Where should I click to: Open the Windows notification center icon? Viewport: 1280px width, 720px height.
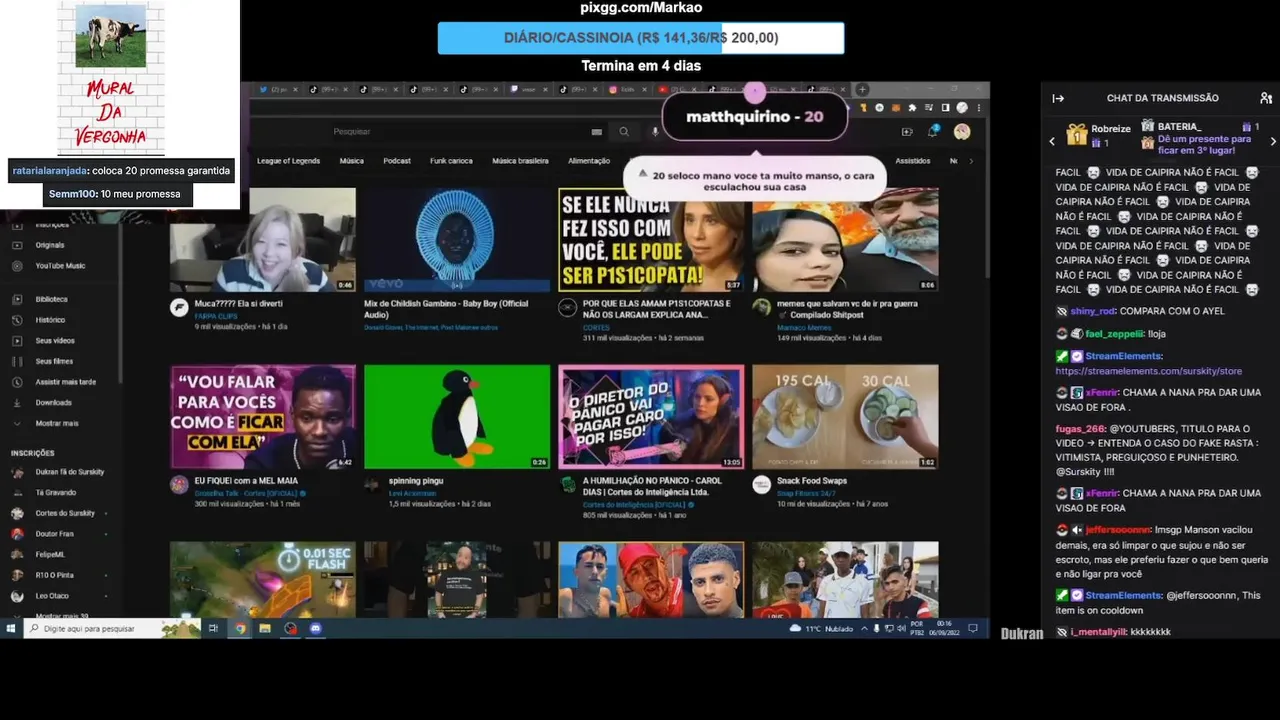[971, 628]
